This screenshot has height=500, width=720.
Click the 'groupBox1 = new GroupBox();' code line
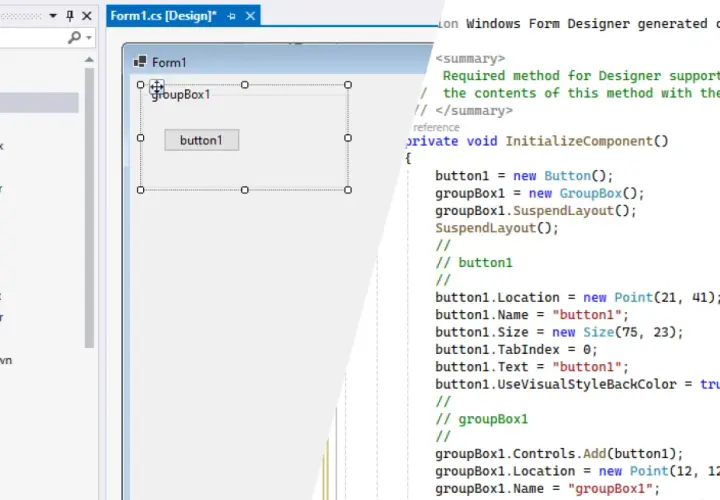(x=540, y=193)
